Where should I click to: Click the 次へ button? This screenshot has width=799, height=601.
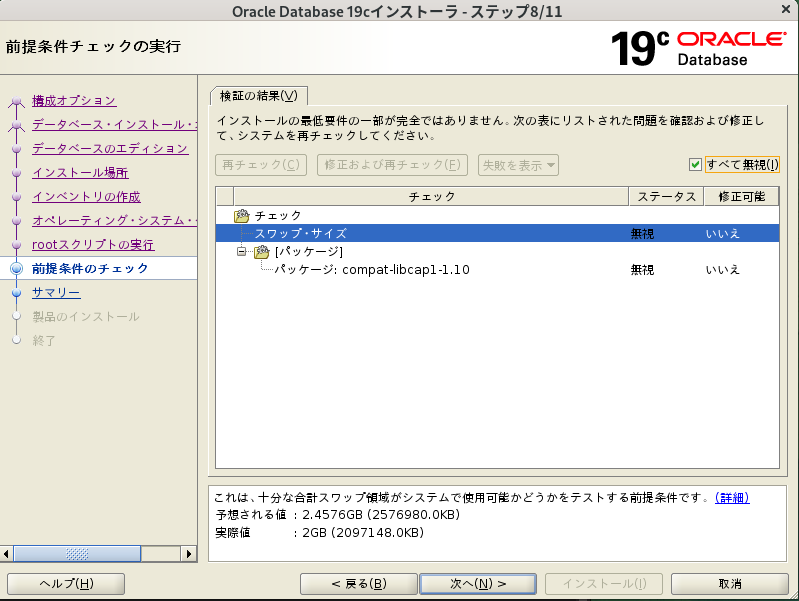click(x=478, y=584)
